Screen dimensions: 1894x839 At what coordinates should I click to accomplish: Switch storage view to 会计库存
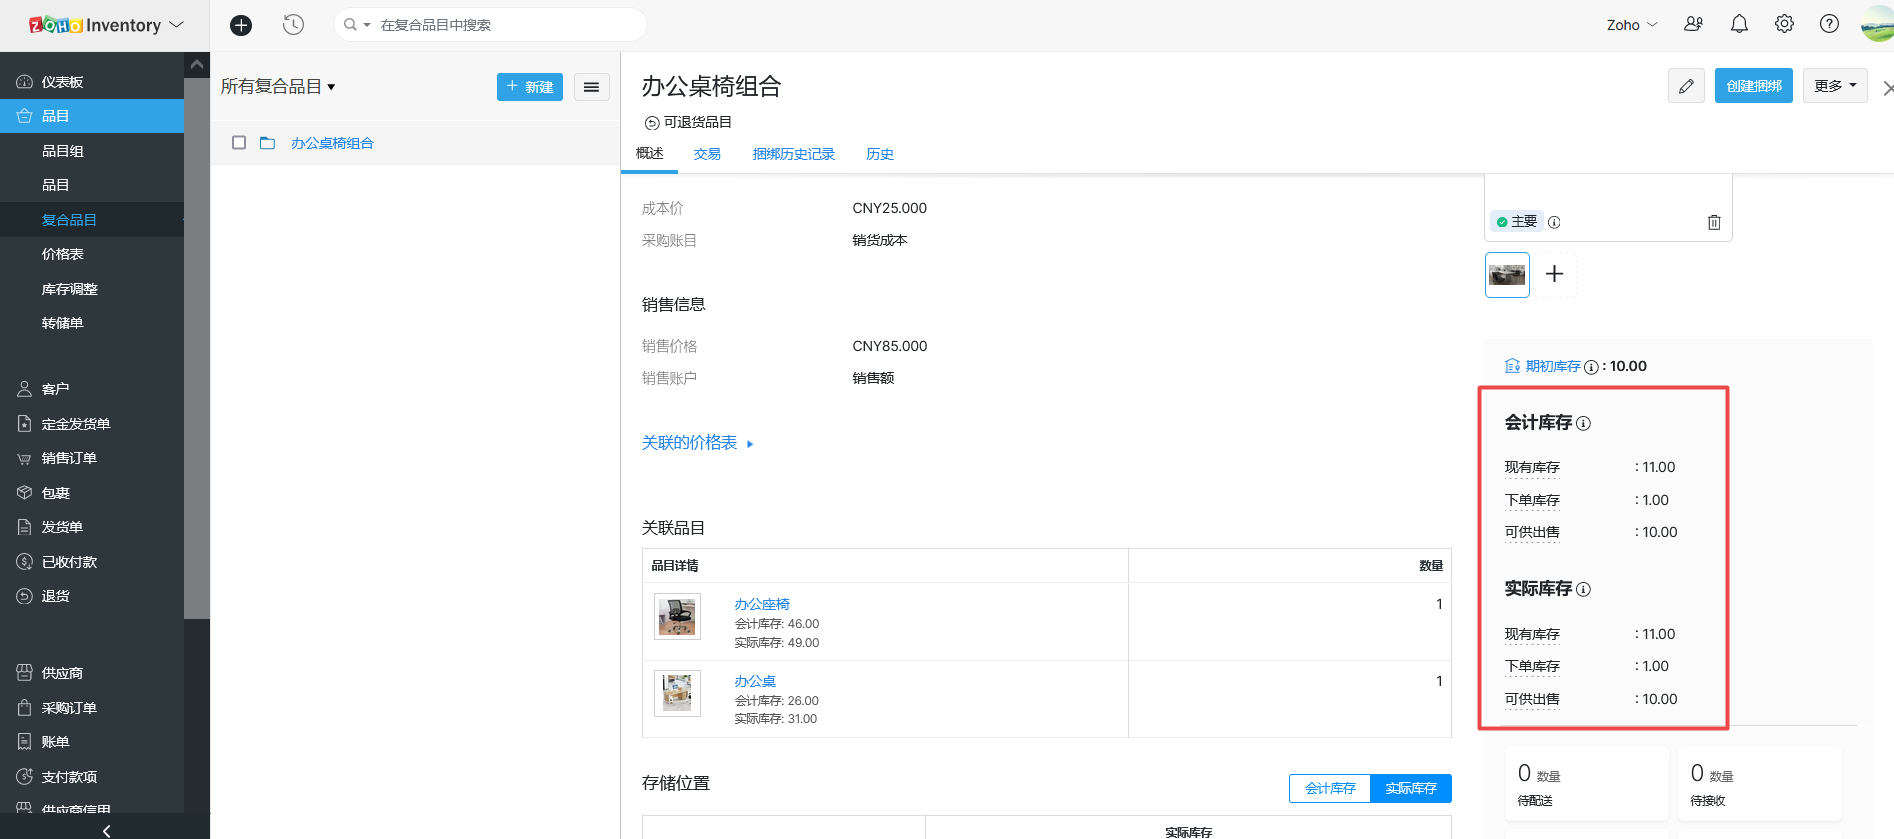pyautogui.click(x=1330, y=788)
